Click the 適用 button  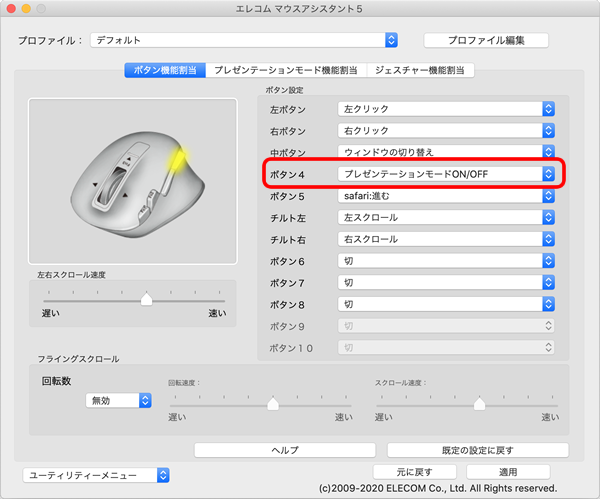pos(508,472)
